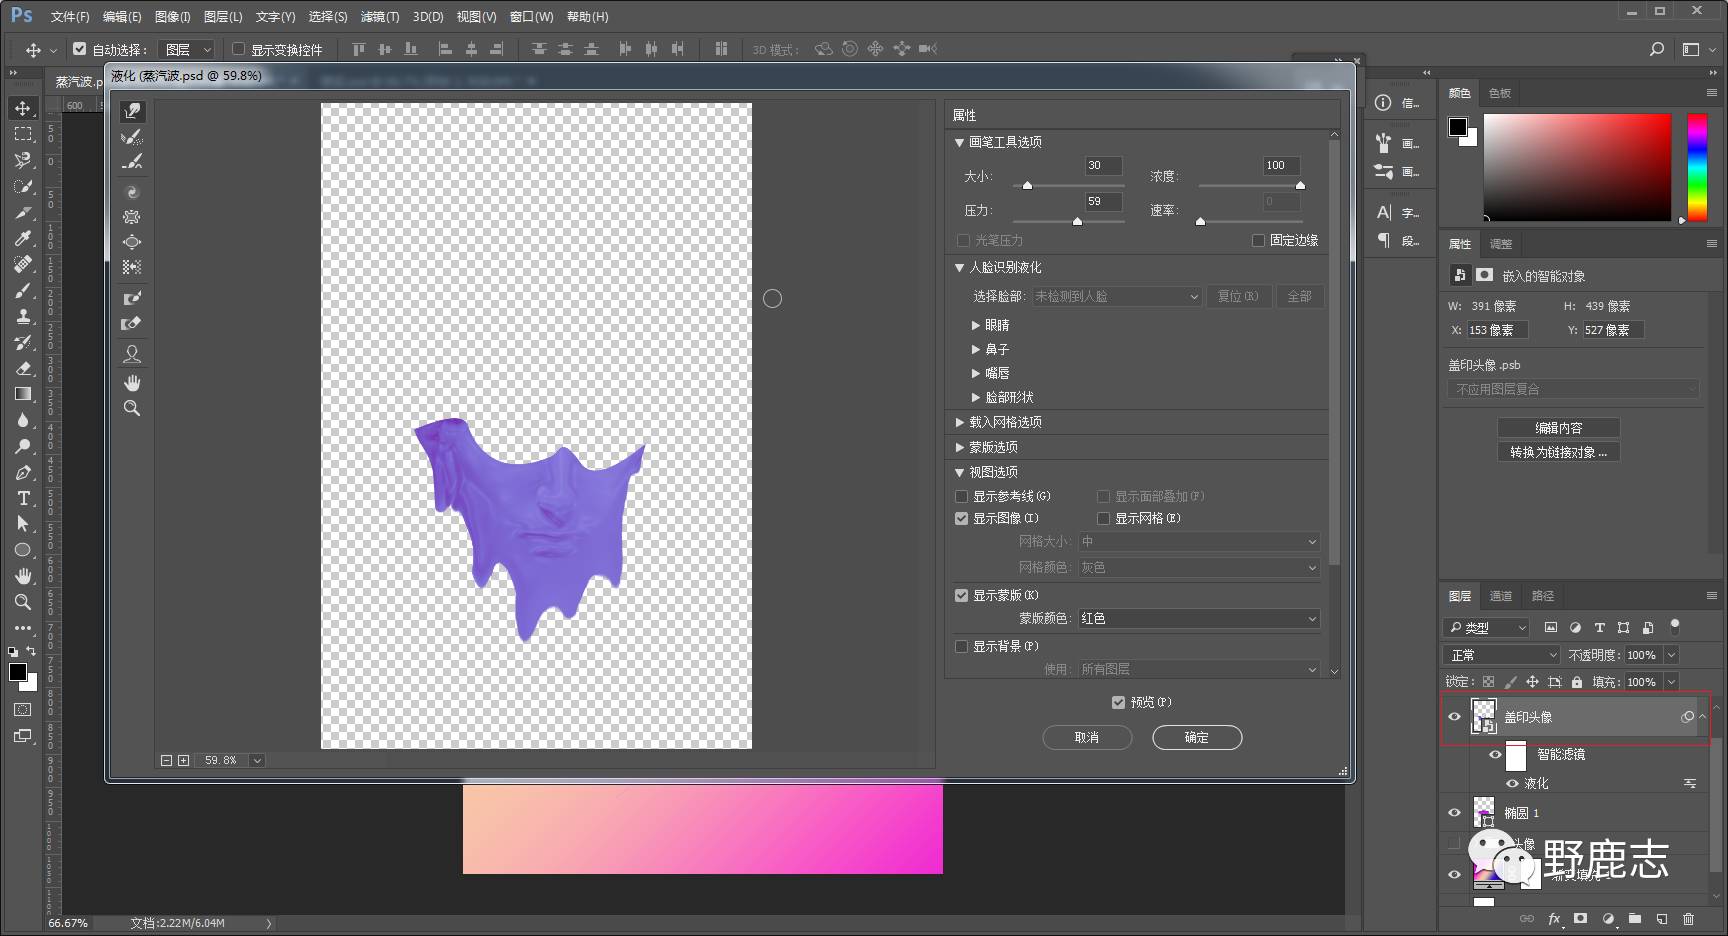Click the 大小 brush size input field
This screenshot has width=1728, height=936.
coord(1103,166)
